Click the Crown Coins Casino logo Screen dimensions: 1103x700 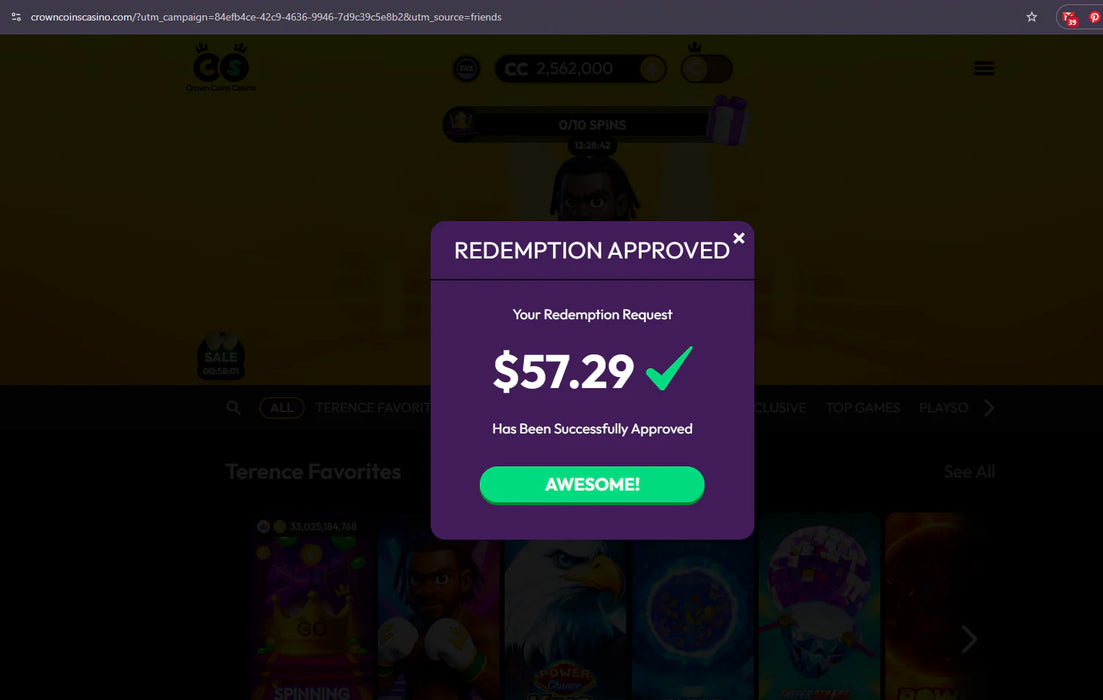pos(221,68)
